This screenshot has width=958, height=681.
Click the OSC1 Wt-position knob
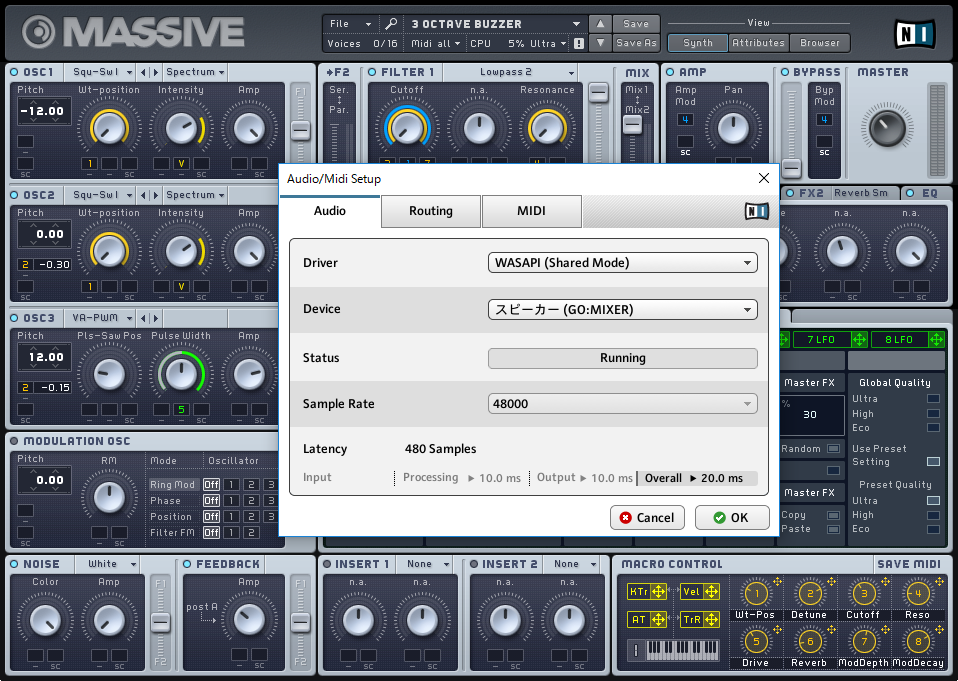[109, 129]
